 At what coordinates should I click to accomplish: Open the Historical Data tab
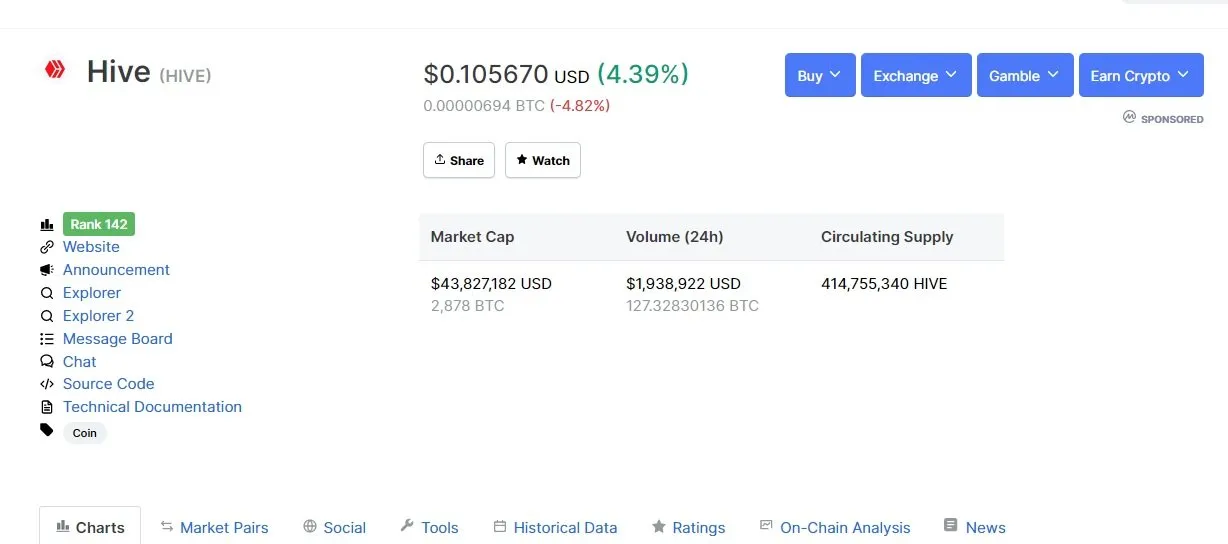point(555,527)
